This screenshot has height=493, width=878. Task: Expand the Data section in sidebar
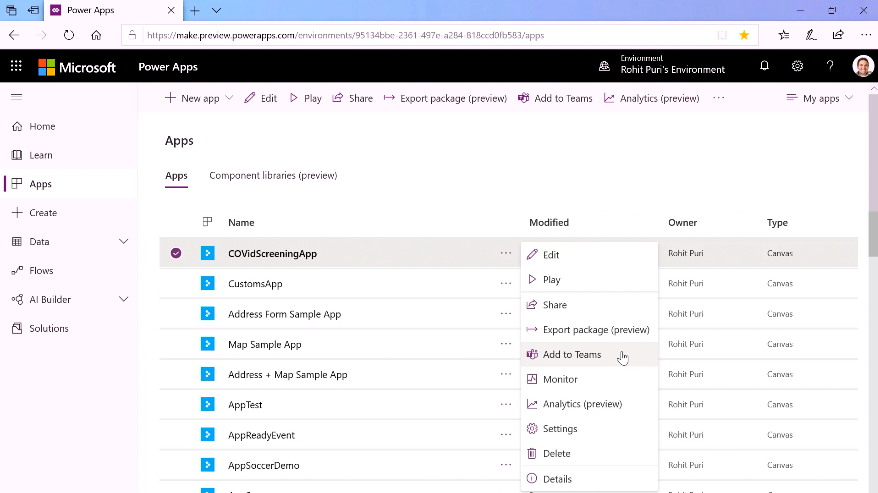pos(124,241)
